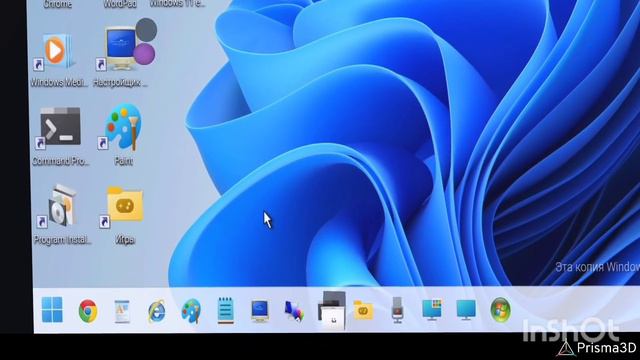Open Notepad from the taskbar
This screenshot has height=360, width=640.
pos(226,311)
